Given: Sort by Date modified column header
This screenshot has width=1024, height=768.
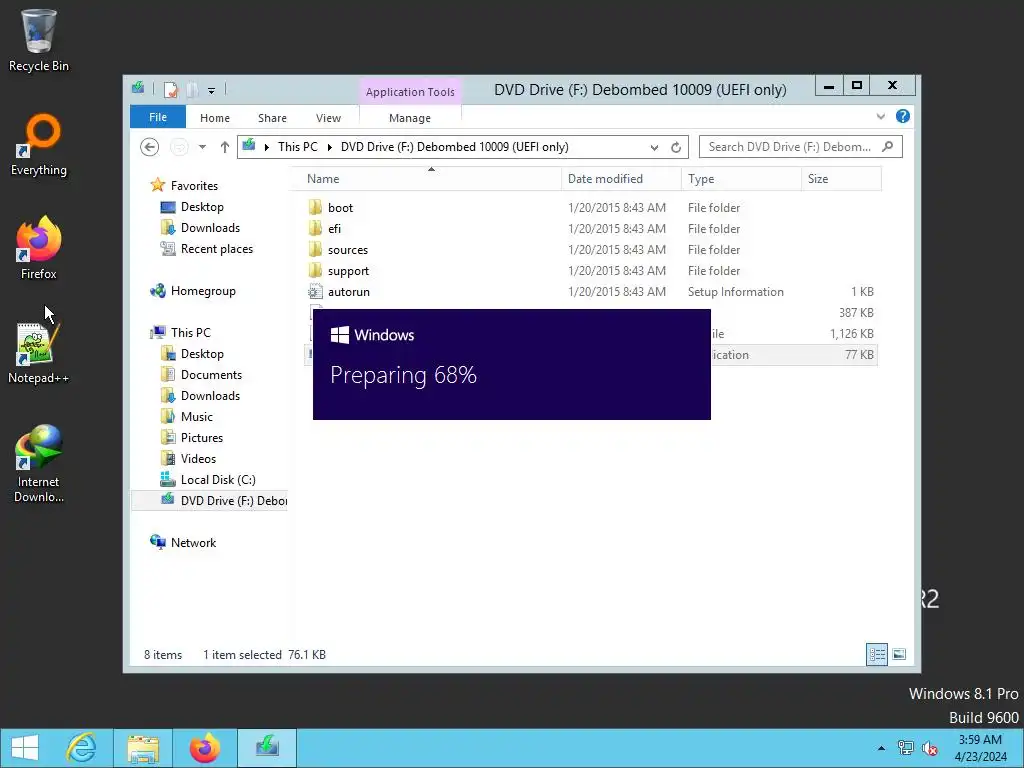Looking at the screenshot, I should coord(620,179).
